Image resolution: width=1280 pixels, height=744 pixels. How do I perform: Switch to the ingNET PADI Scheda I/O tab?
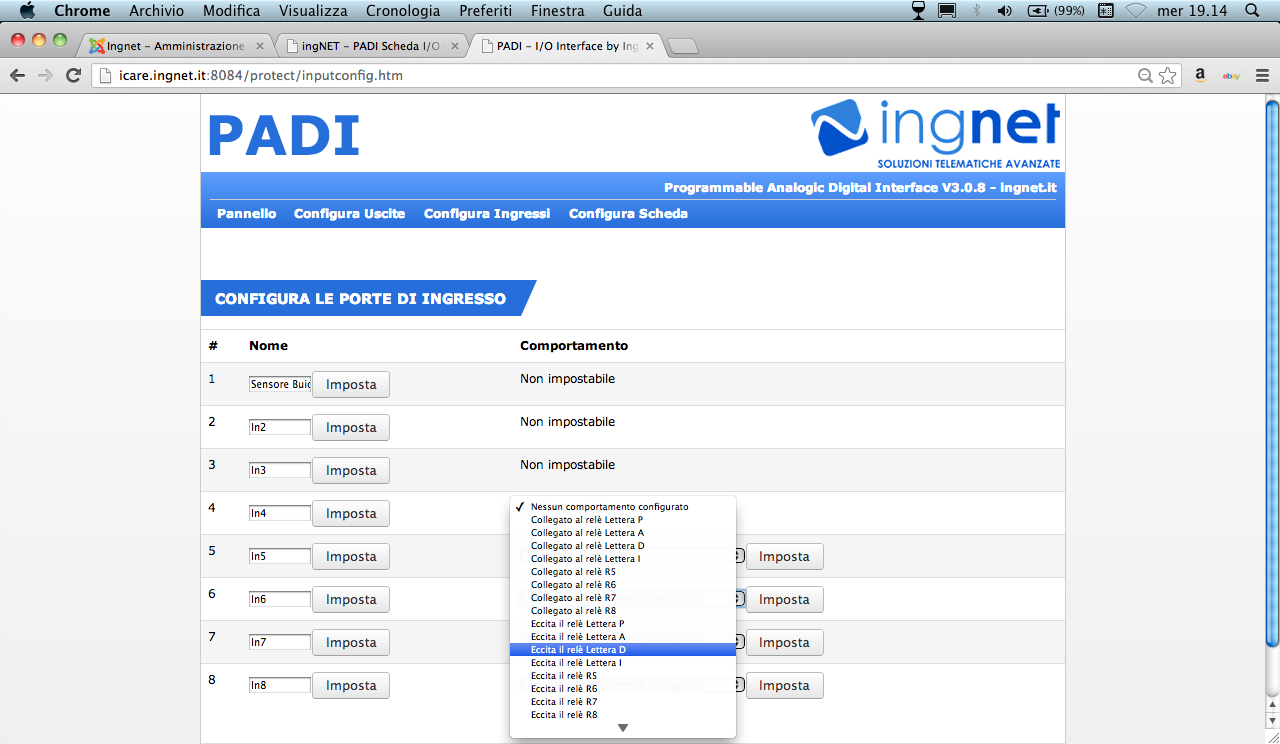click(370, 46)
